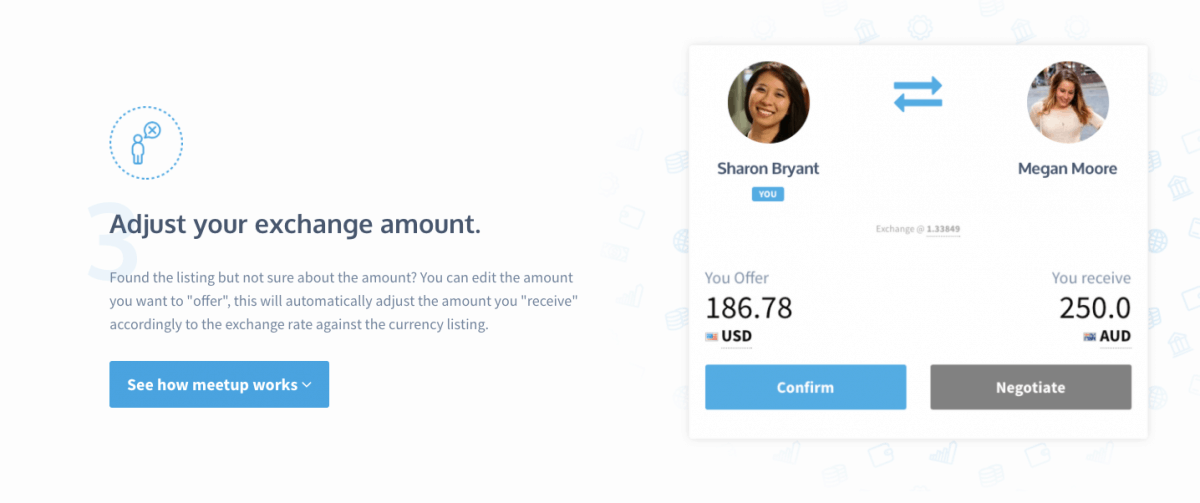This screenshot has height=503, width=1200.
Task: Click the Adjust your exchange amount heading
Action: 295,224
